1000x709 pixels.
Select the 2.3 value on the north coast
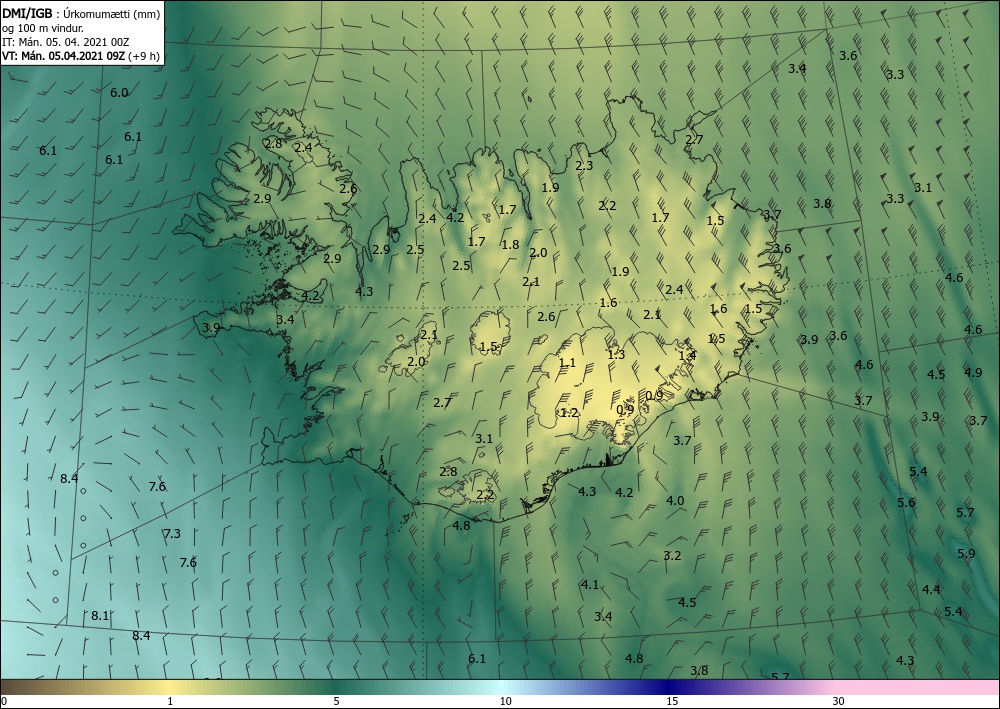584,166
